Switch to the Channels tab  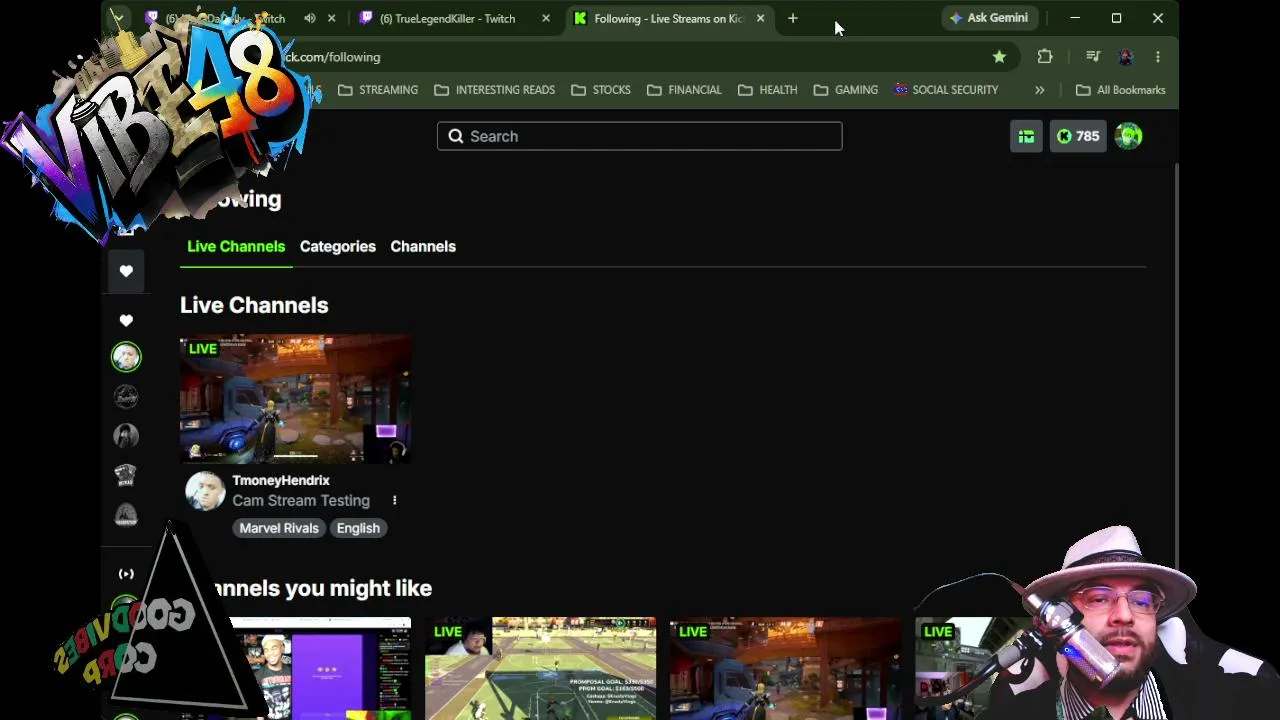423,246
